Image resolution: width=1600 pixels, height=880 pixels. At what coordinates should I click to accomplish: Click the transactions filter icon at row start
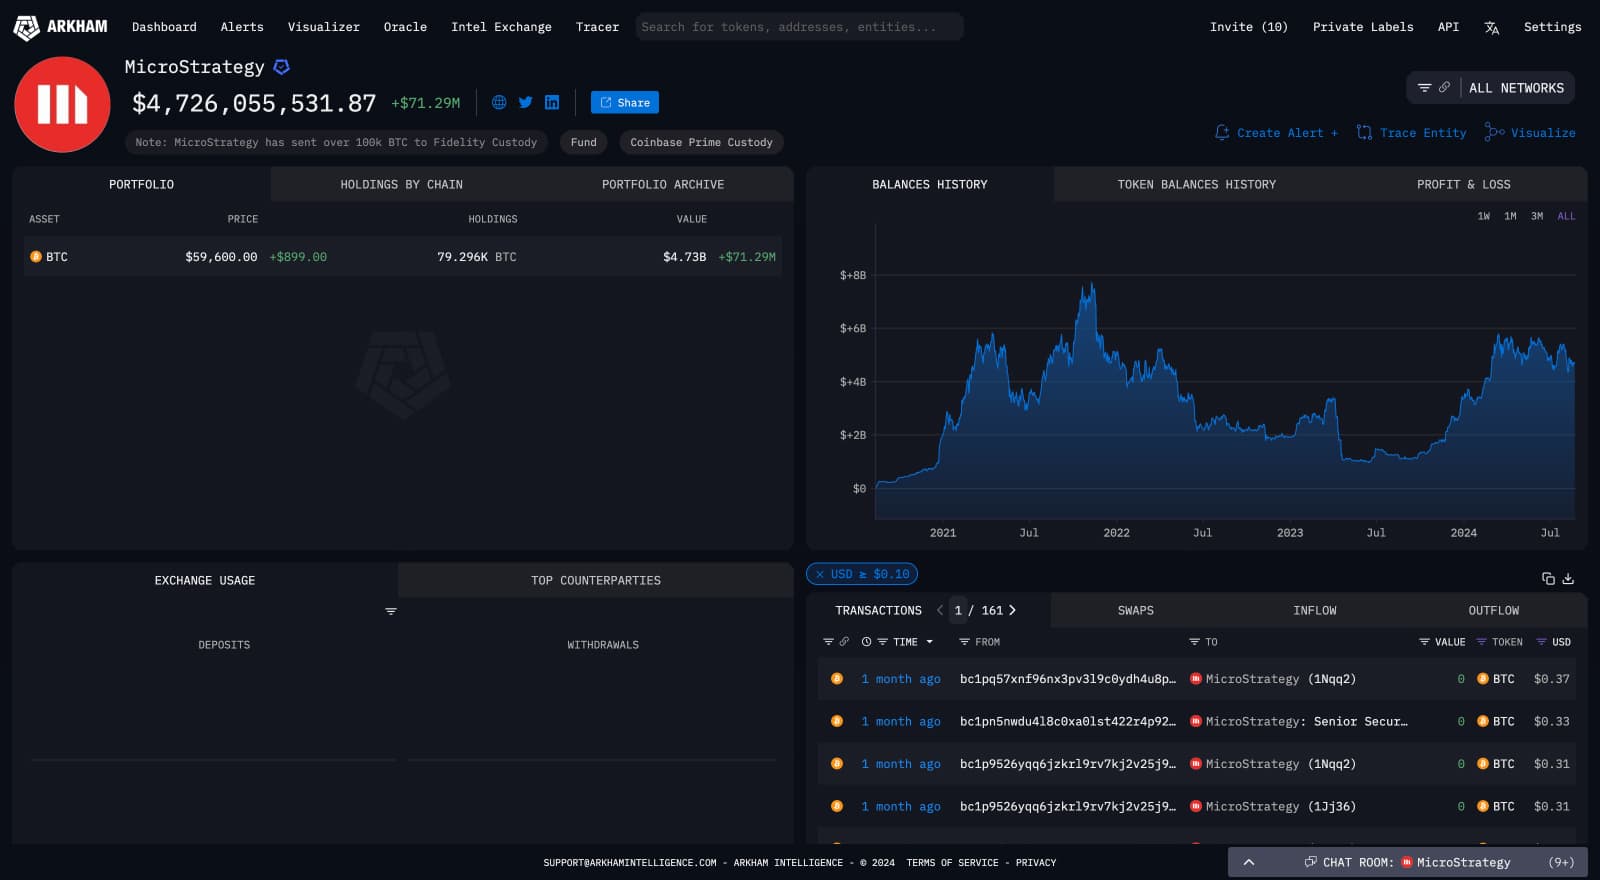[x=828, y=642]
